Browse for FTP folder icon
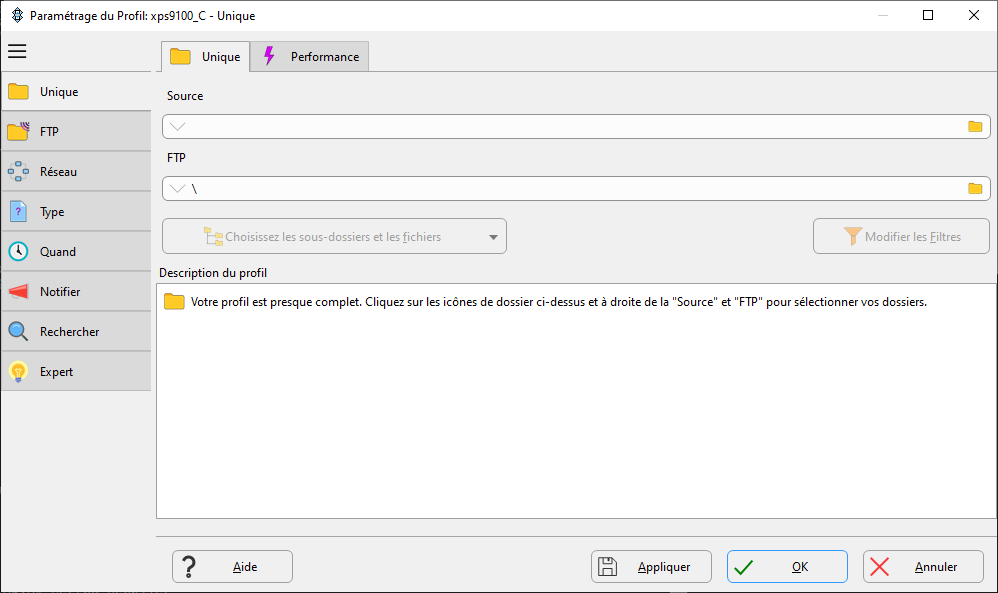The width and height of the screenshot is (998, 593). [975, 188]
